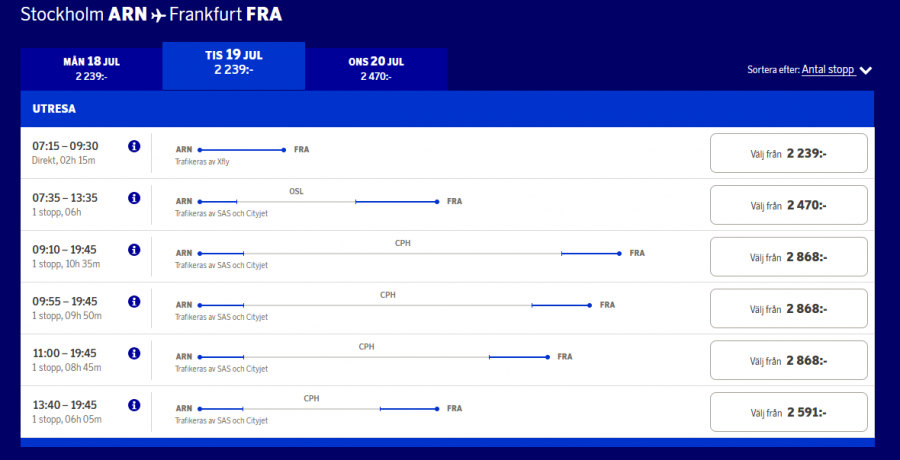Click the OSL stopover route diagram
This screenshot has width=900, height=460.
coord(317,201)
